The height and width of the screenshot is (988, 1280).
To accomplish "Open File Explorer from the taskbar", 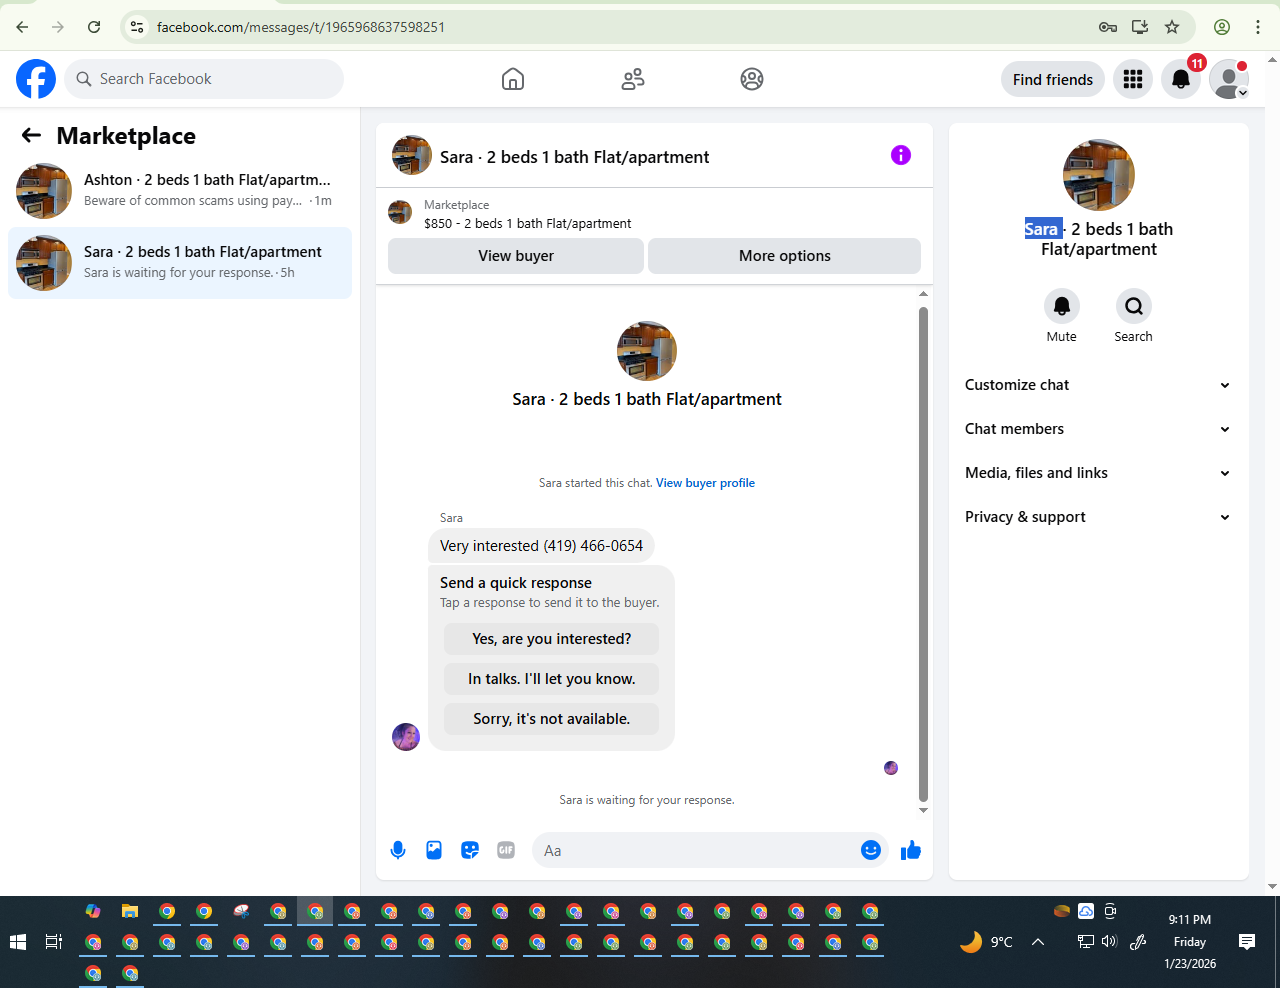I will [130, 911].
